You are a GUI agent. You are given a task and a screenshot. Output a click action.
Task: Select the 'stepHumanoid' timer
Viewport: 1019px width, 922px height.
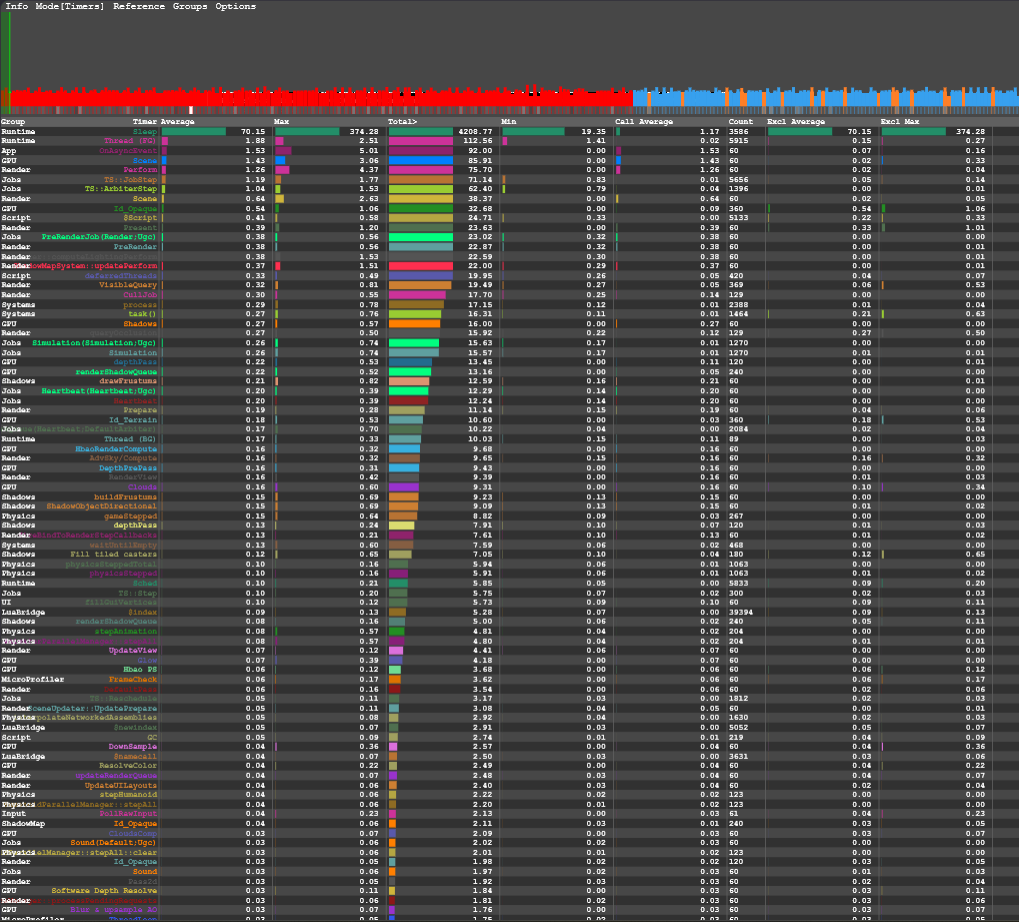(128, 795)
